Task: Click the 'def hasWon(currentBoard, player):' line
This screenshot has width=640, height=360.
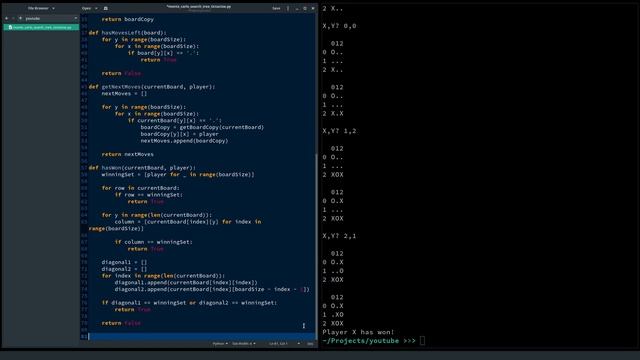Action: click(142, 168)
